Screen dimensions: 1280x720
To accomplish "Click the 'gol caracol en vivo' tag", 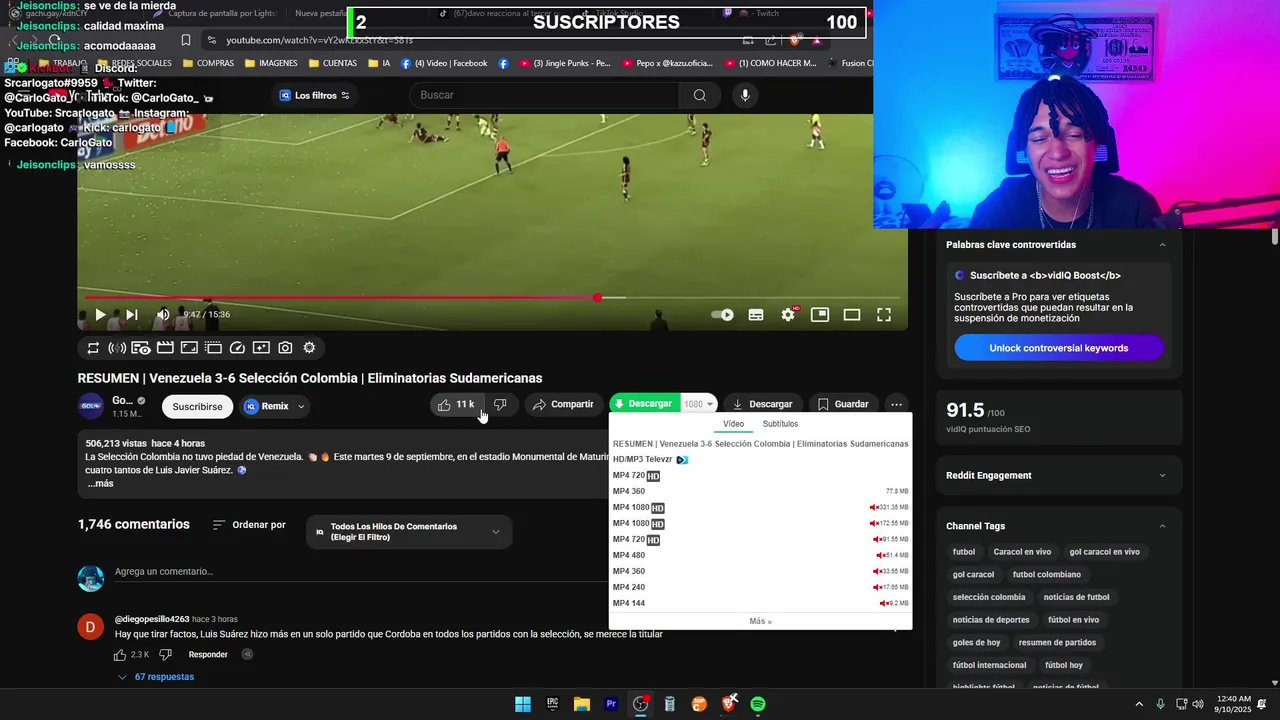I will [1104, 552].
